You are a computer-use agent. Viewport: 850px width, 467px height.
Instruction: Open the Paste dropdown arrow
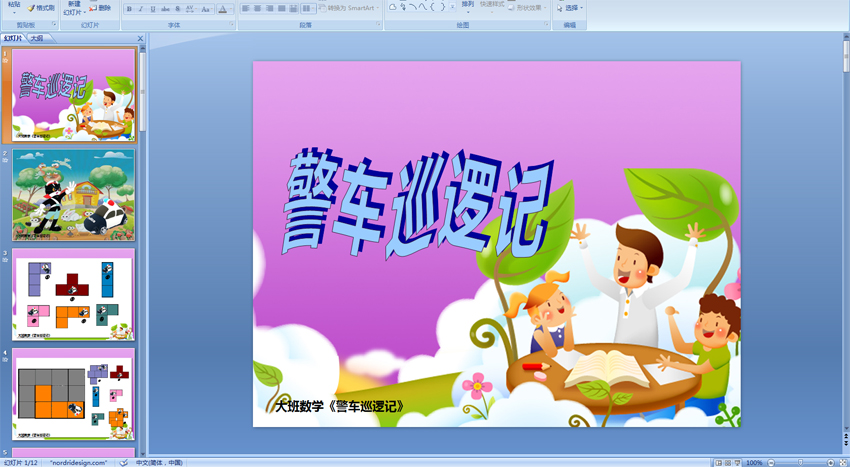(14, 12)
